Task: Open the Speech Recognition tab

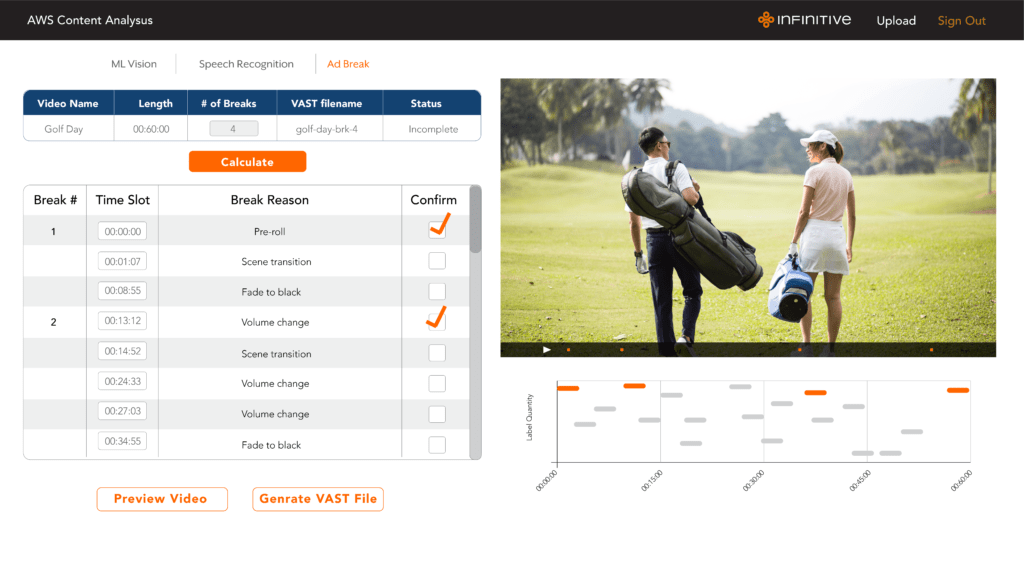Action: 246,64
